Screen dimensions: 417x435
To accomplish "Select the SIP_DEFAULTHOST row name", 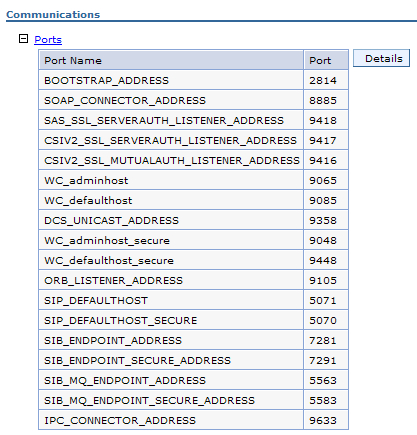I will pos(96,300).
